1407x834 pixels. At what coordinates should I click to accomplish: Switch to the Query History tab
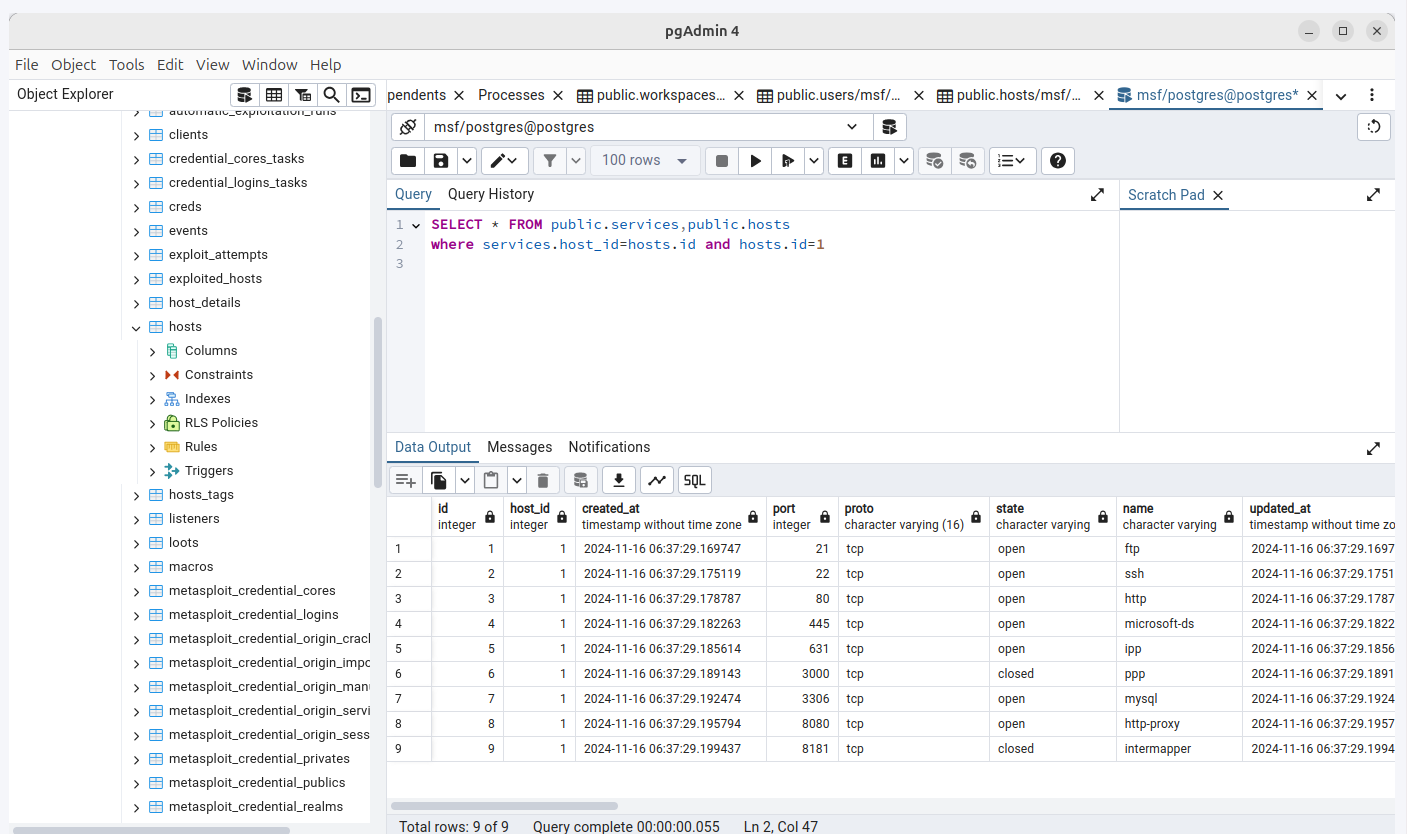491,194
